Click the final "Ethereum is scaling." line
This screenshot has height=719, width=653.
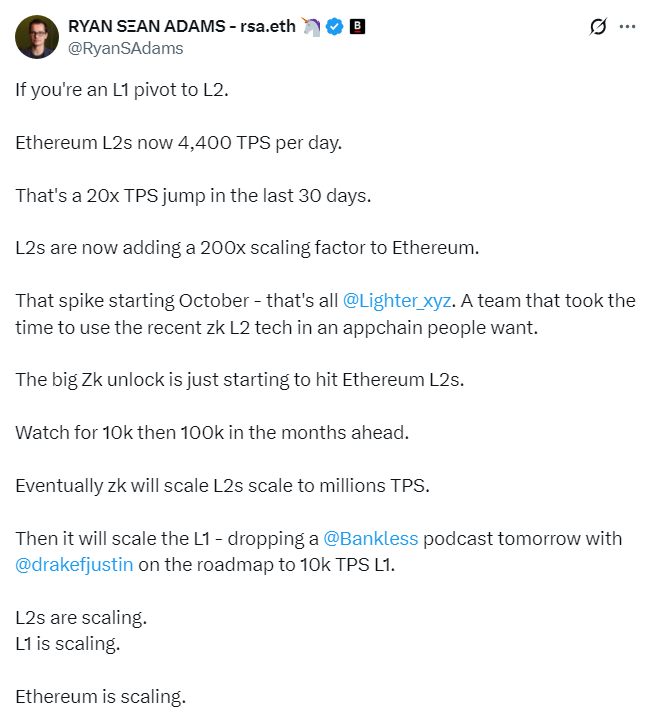[x=100, y=696]
